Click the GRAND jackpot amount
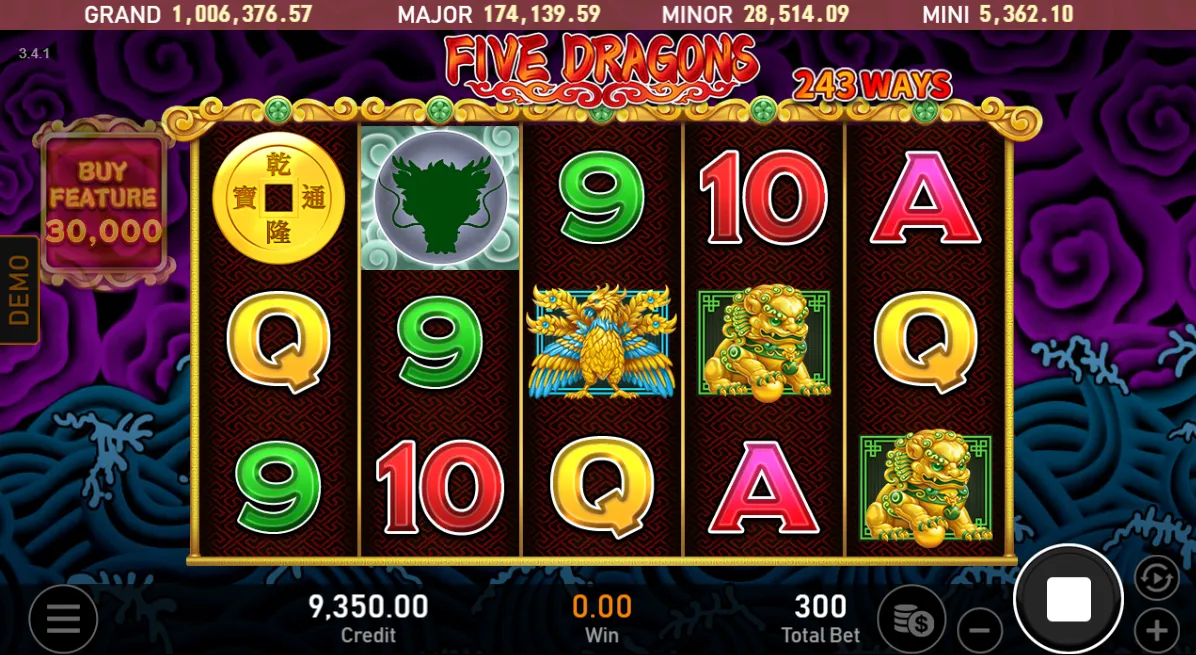 (243, 14)
